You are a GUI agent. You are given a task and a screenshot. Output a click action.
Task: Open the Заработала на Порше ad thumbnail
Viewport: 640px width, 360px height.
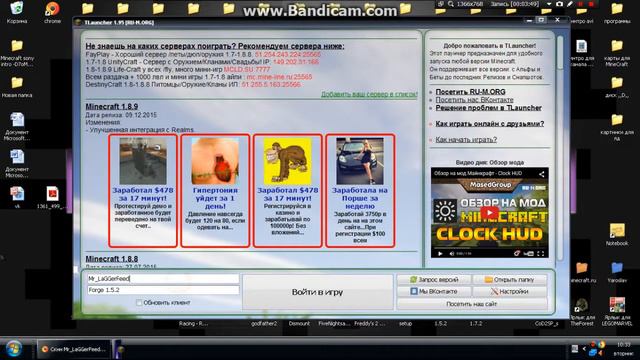[x=360, y=161]
